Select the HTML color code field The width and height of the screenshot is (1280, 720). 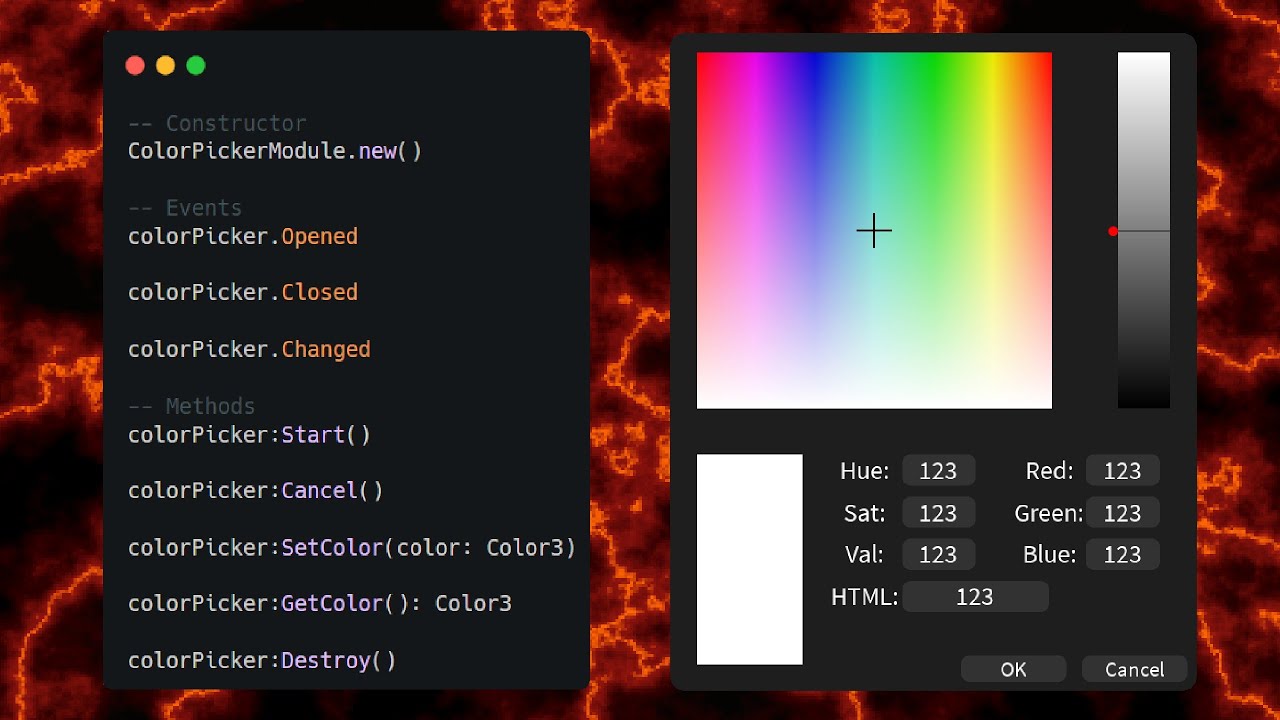click(975, 596)
